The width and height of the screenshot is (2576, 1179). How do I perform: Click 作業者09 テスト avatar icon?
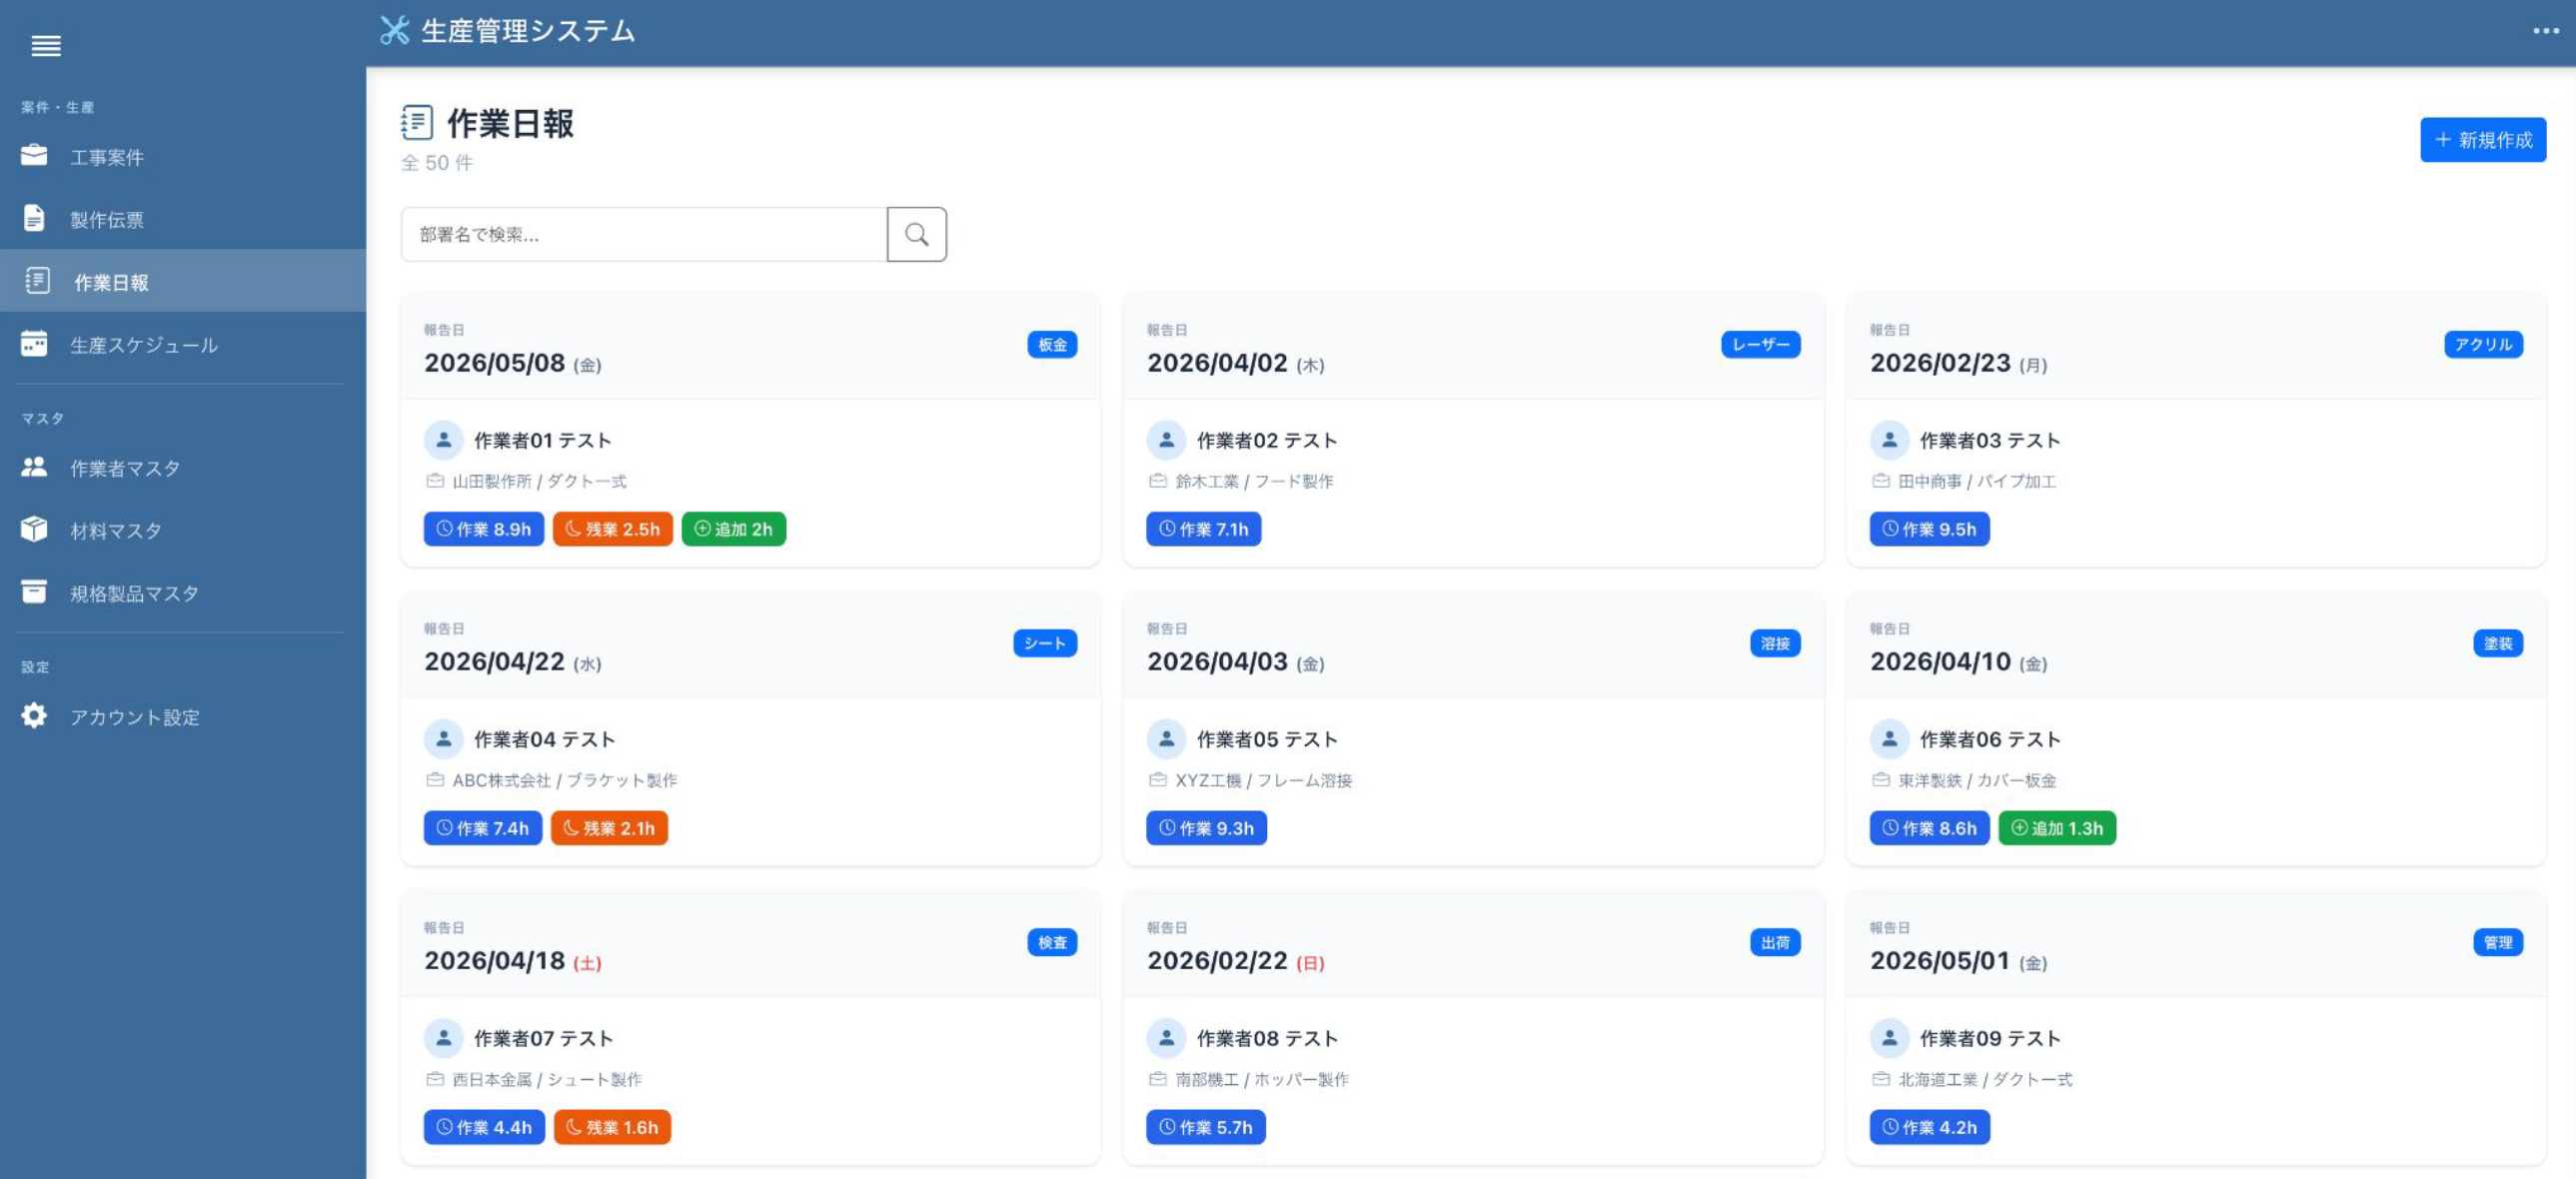(x=1889, y=1038)
